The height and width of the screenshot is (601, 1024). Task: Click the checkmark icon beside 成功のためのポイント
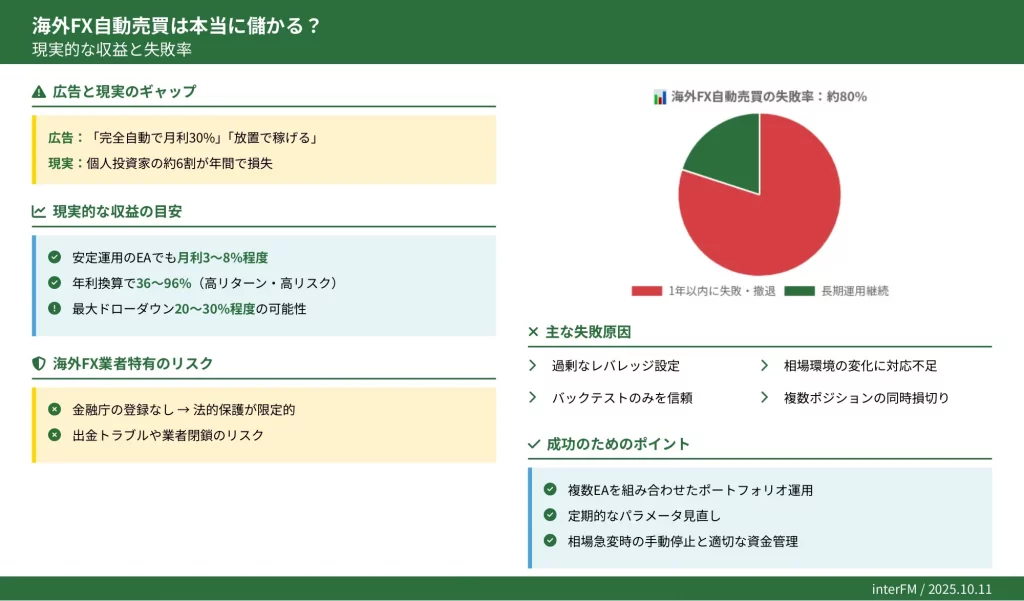(533, 444)
